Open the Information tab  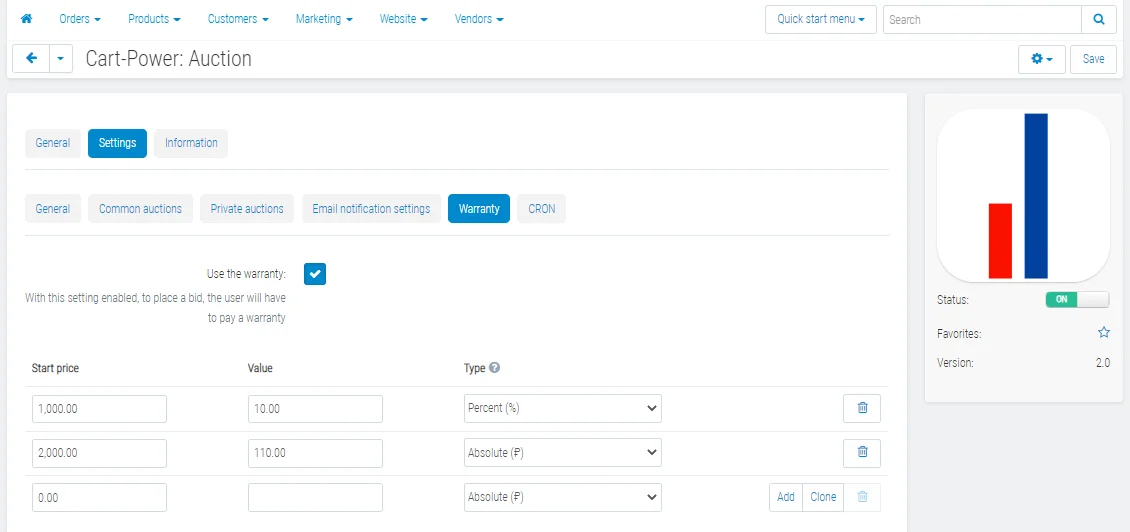point(191,143)
